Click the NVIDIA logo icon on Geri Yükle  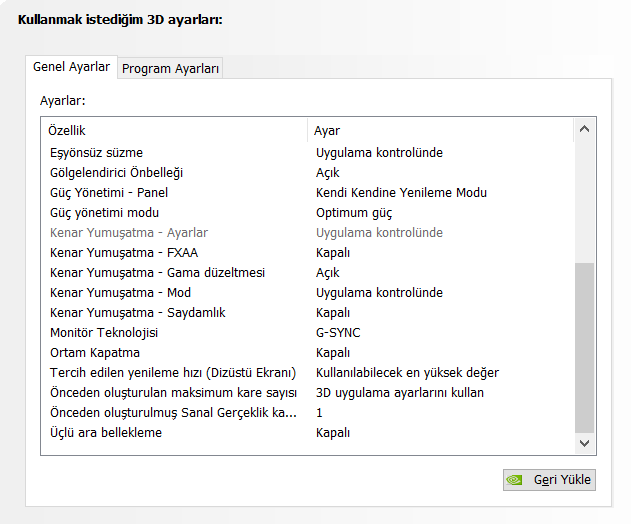pyautogui.click(x=516, y=479)
